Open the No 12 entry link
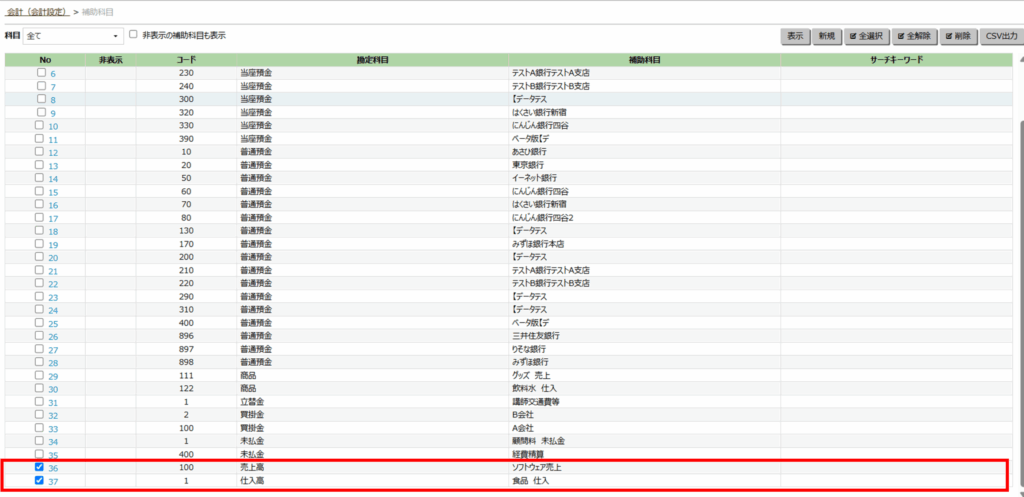Image resolution: width=1024 pixels, height=497 pixels. tap(53, 152)
